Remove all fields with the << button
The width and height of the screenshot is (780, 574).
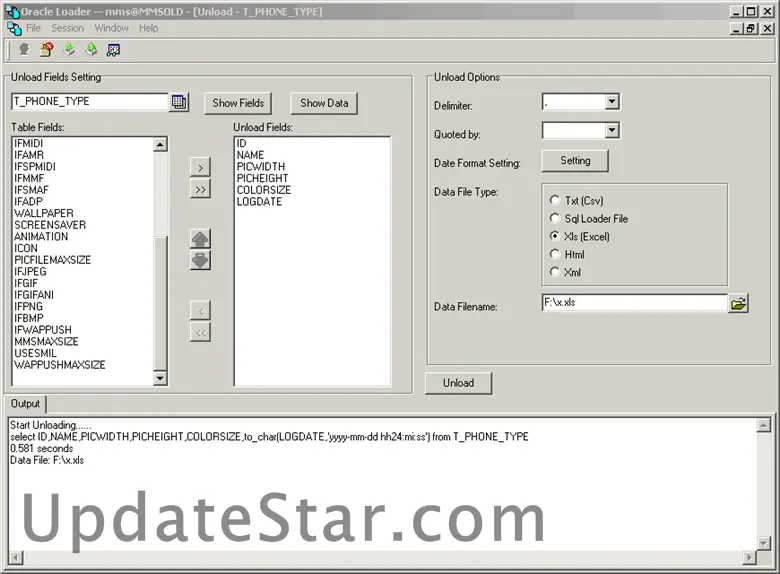coord(200,332)
